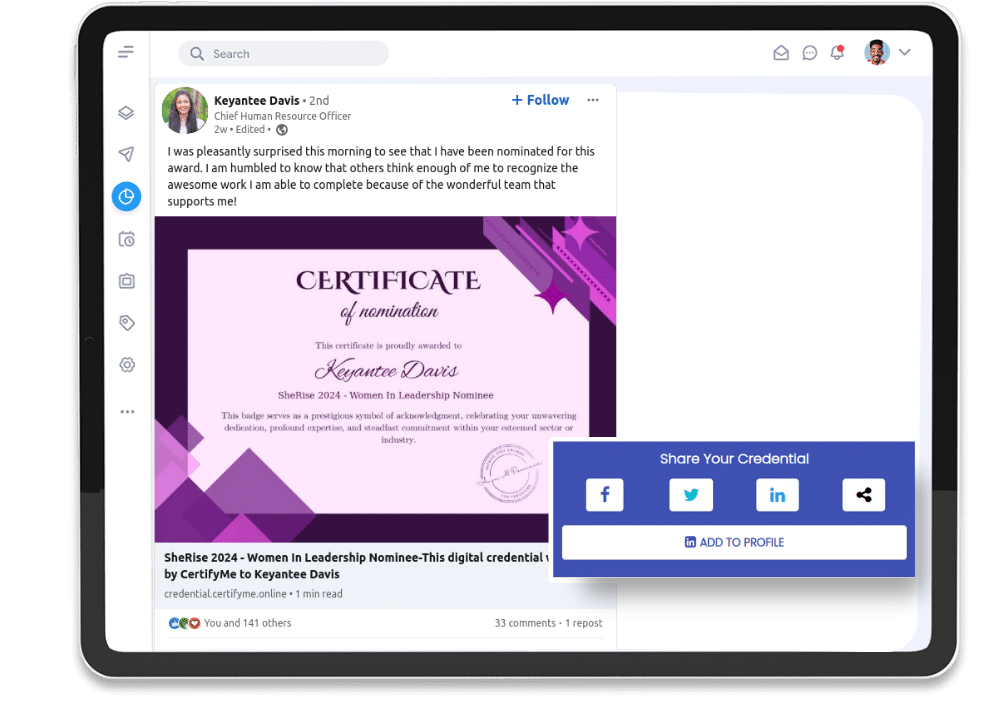Screen dimensions: 1000x707
Task: Expand the account dropdown chevron
Action: pos(904,52)
